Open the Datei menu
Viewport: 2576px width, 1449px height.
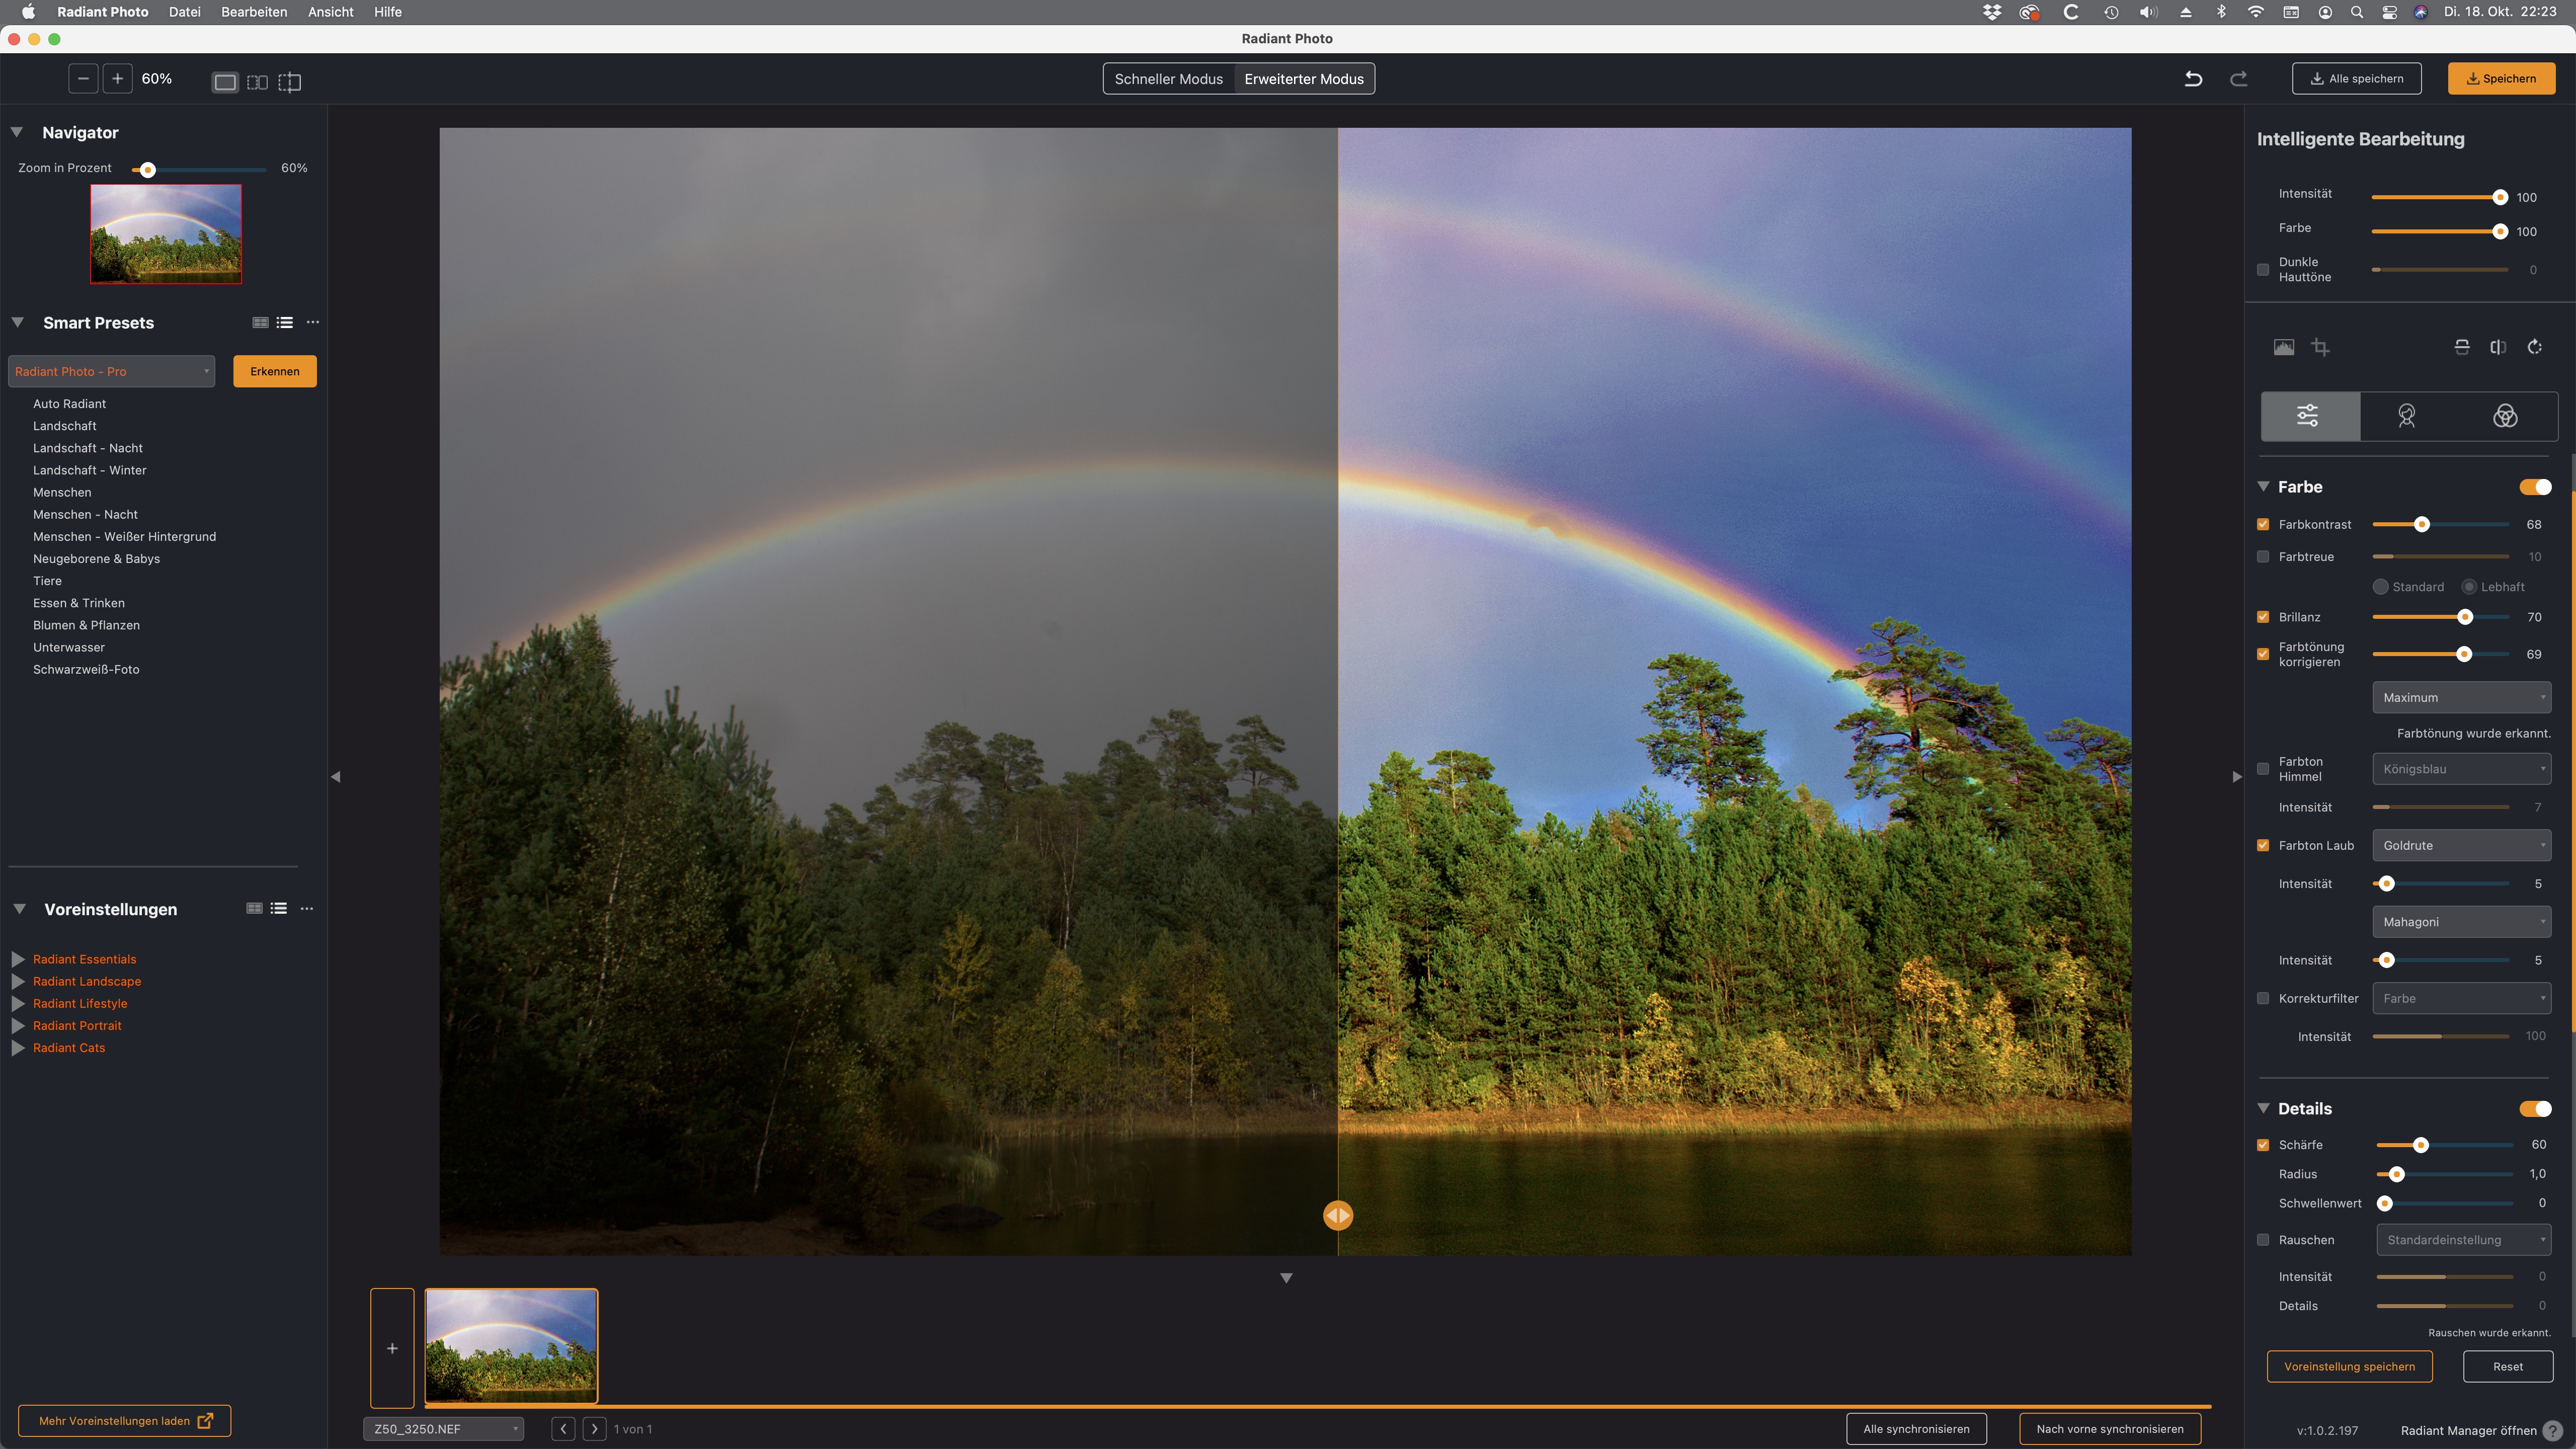pos(184,12)
